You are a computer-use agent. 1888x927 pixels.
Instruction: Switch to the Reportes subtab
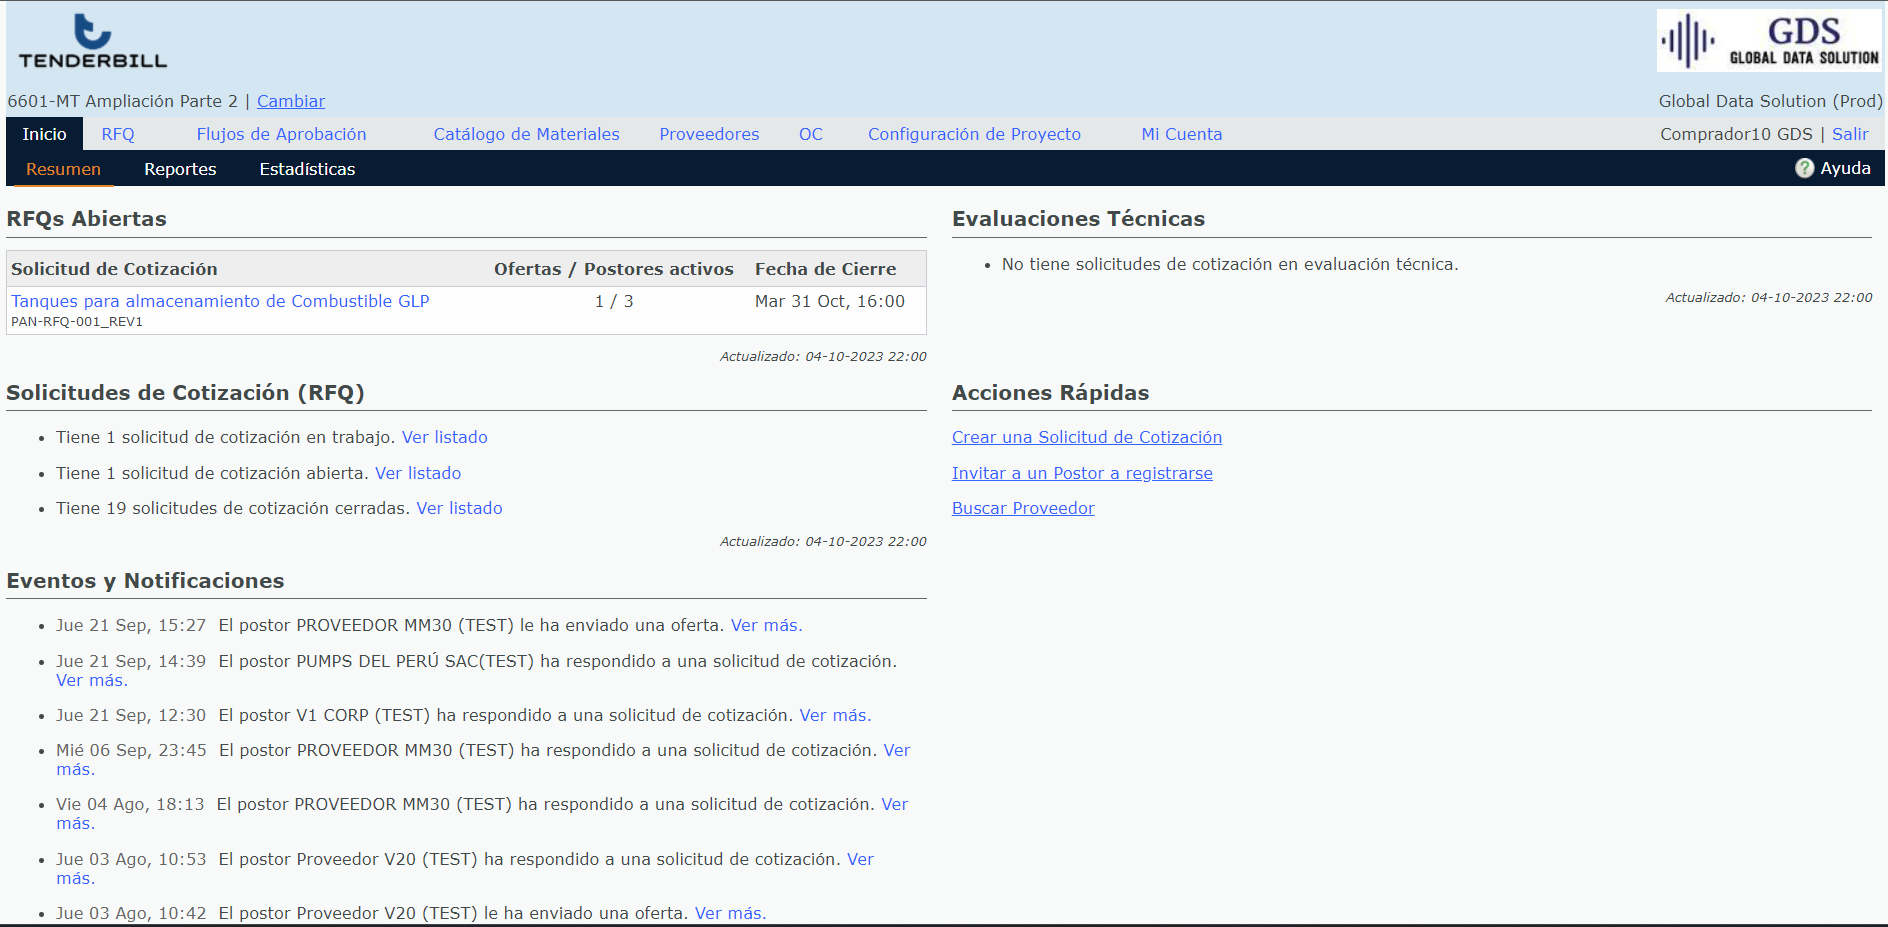180,169
